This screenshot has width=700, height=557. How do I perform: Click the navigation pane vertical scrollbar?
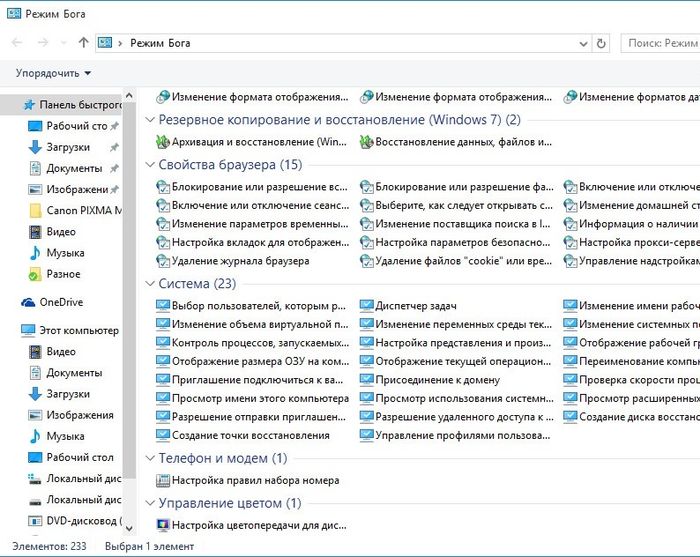pyautogui.click(x=129, y=300)
